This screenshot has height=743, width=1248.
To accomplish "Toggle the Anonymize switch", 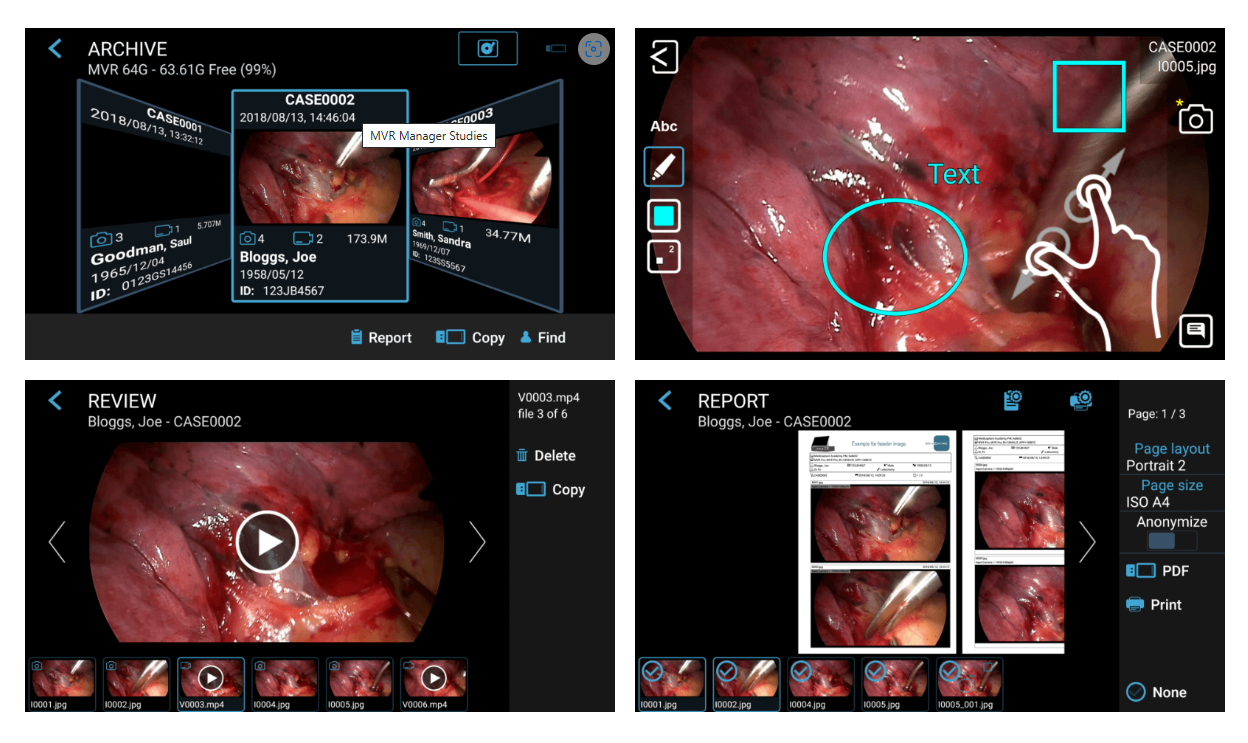I will click(1172, 541).
